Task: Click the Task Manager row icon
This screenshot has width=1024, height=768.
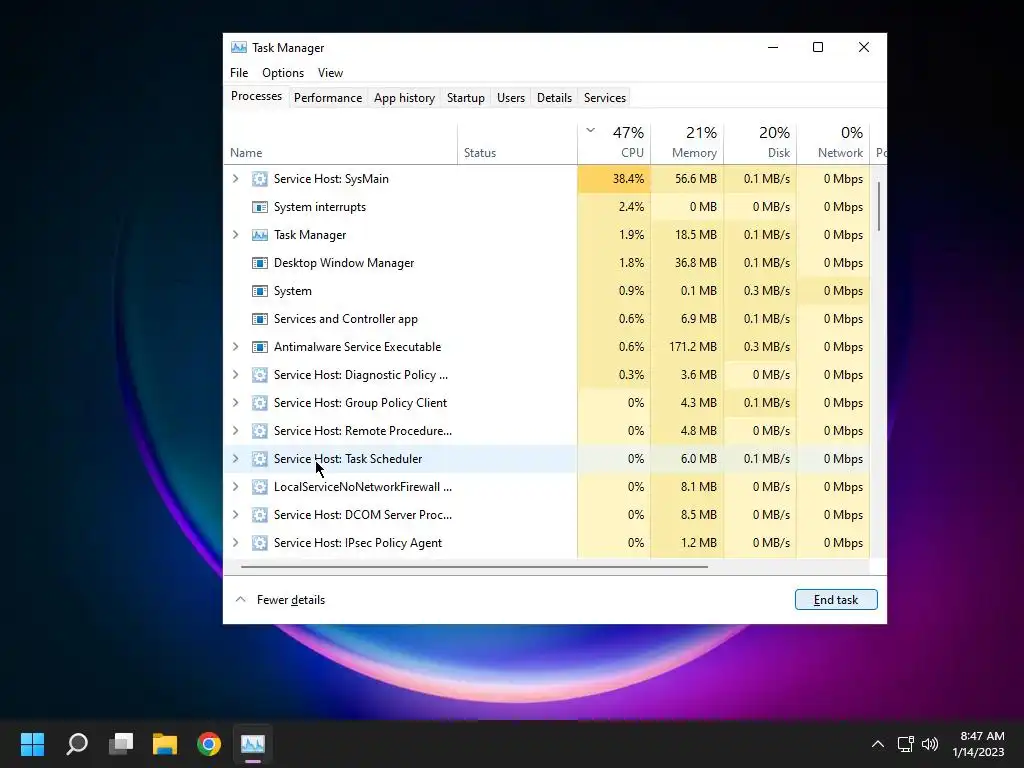Action: [259, 235]
